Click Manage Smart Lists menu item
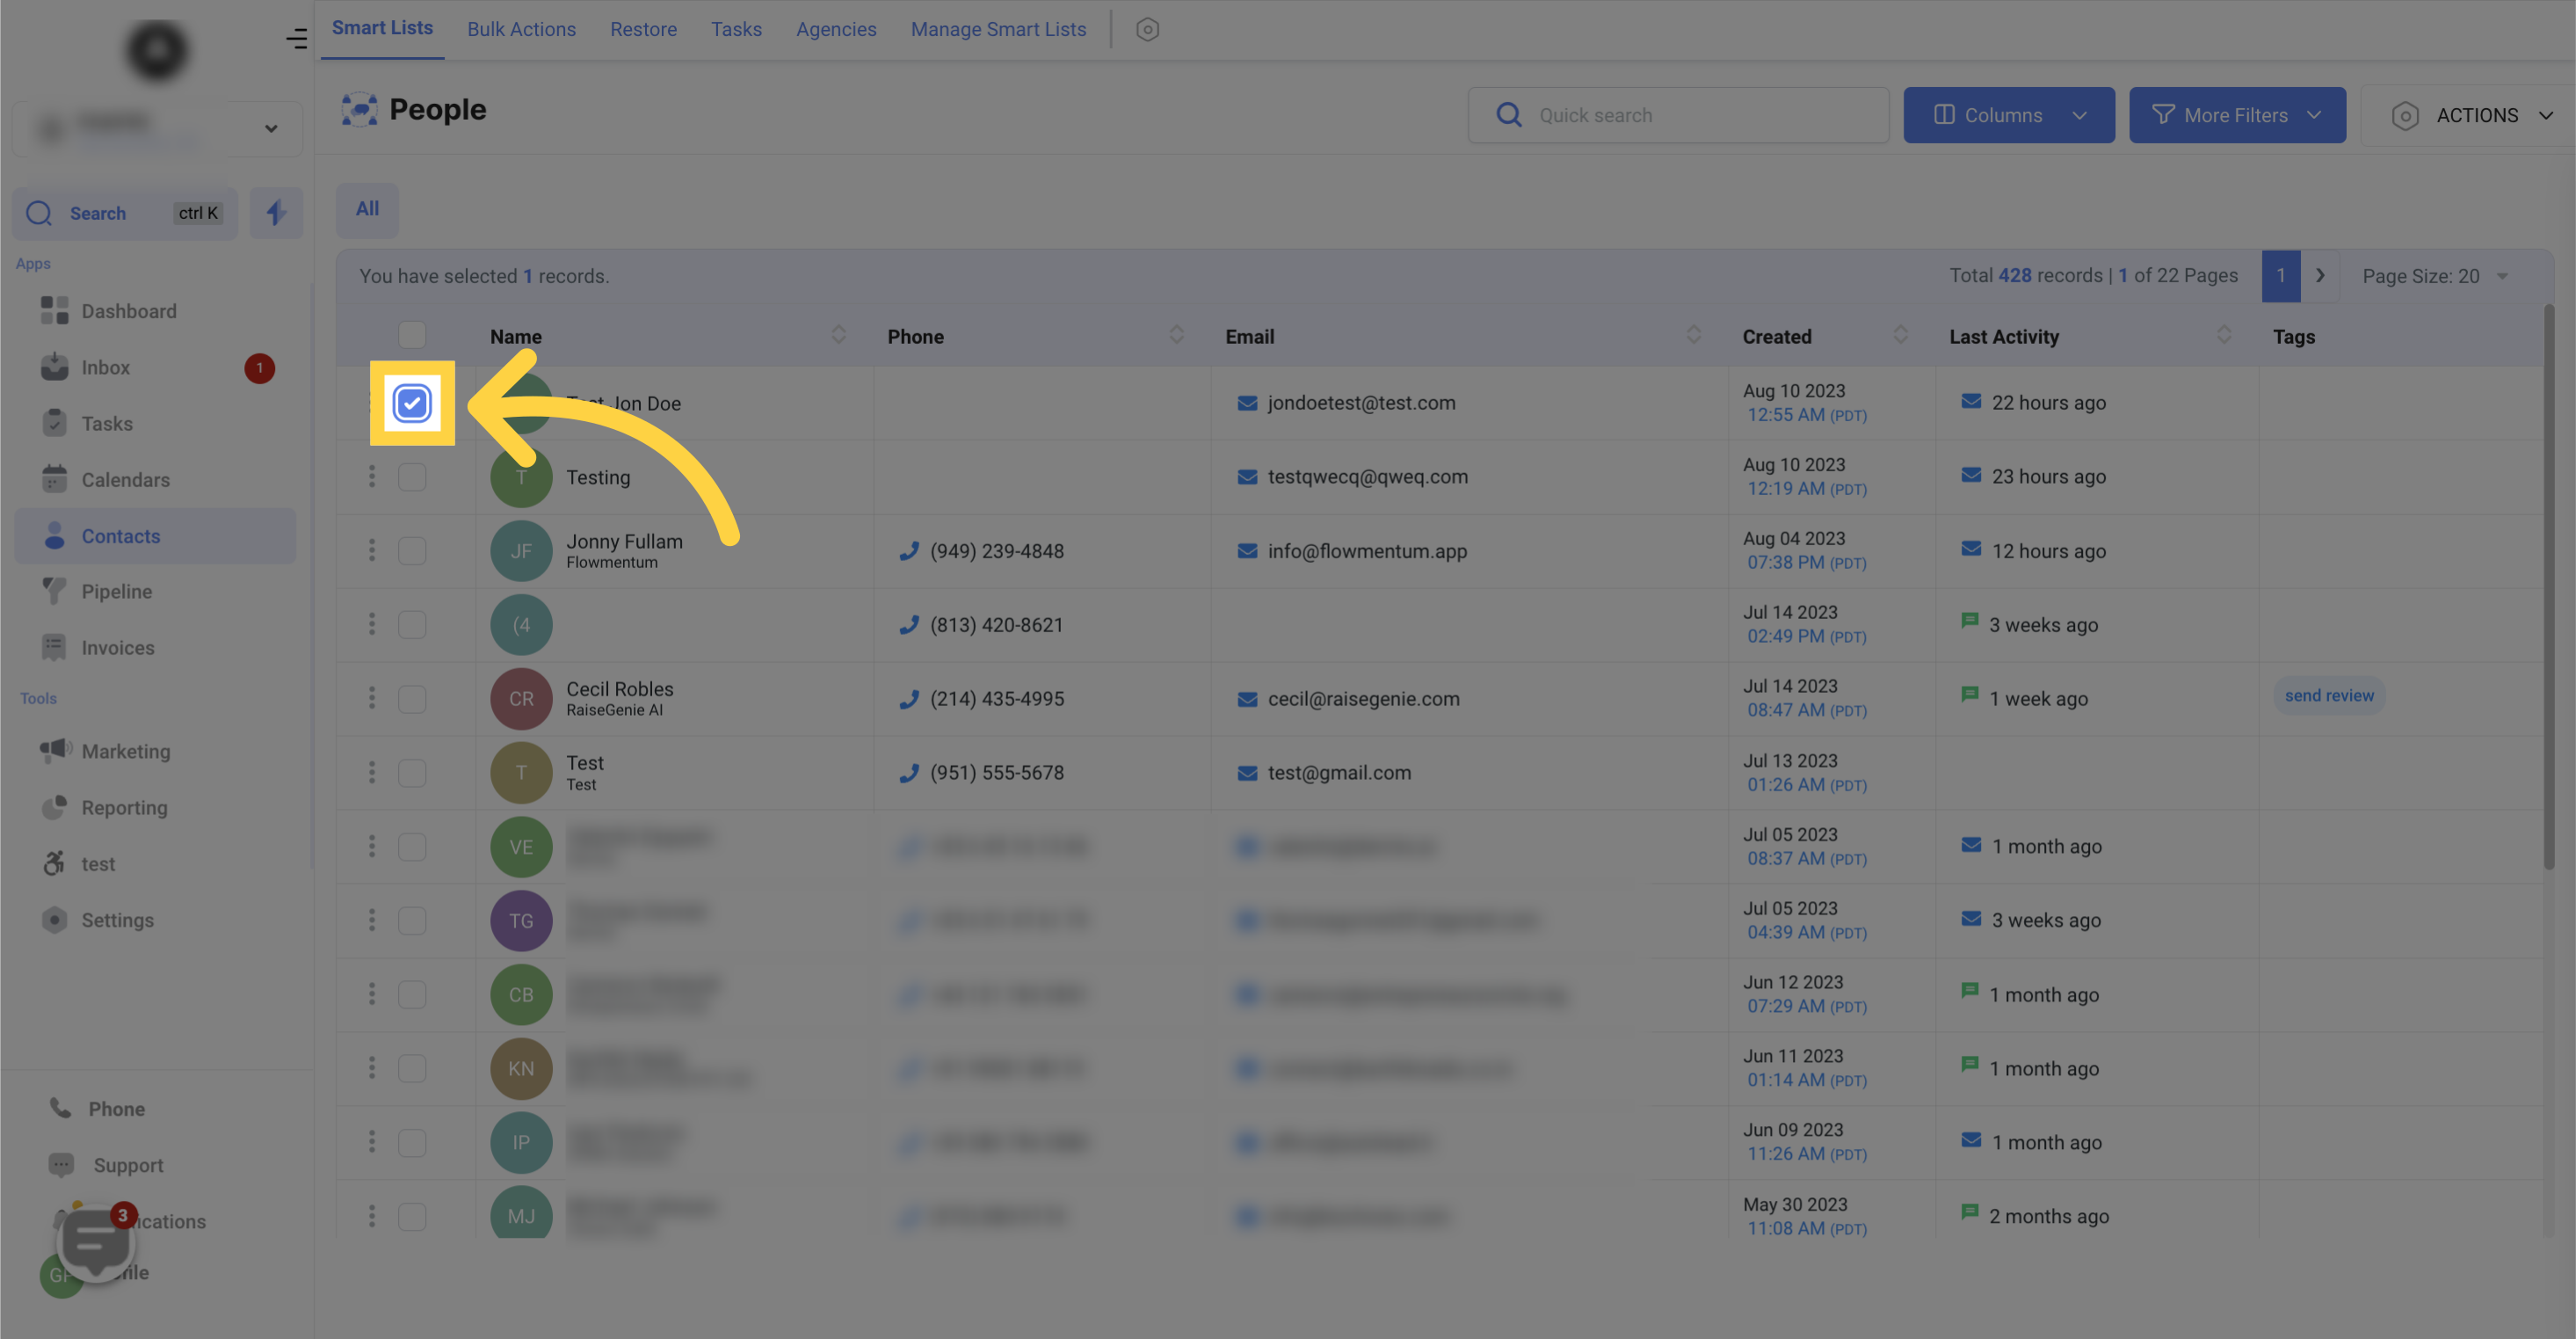Viewport: 2576px width, 1339px height. 998,29
